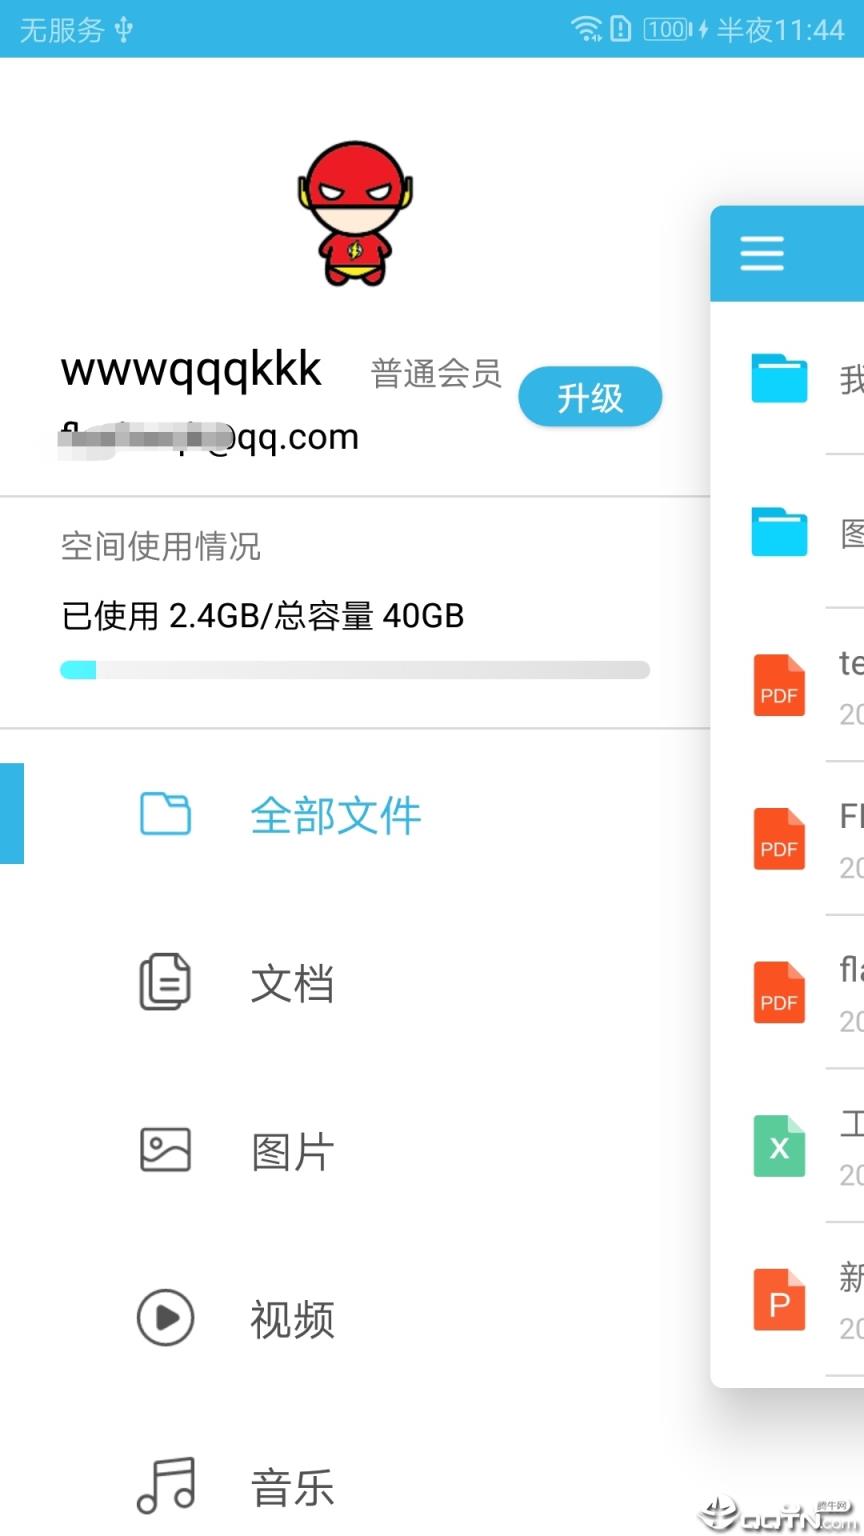Click the 视频 play circle icon
The width and height of the screenshot is (864, 1536).
[x=165, y=1318]
